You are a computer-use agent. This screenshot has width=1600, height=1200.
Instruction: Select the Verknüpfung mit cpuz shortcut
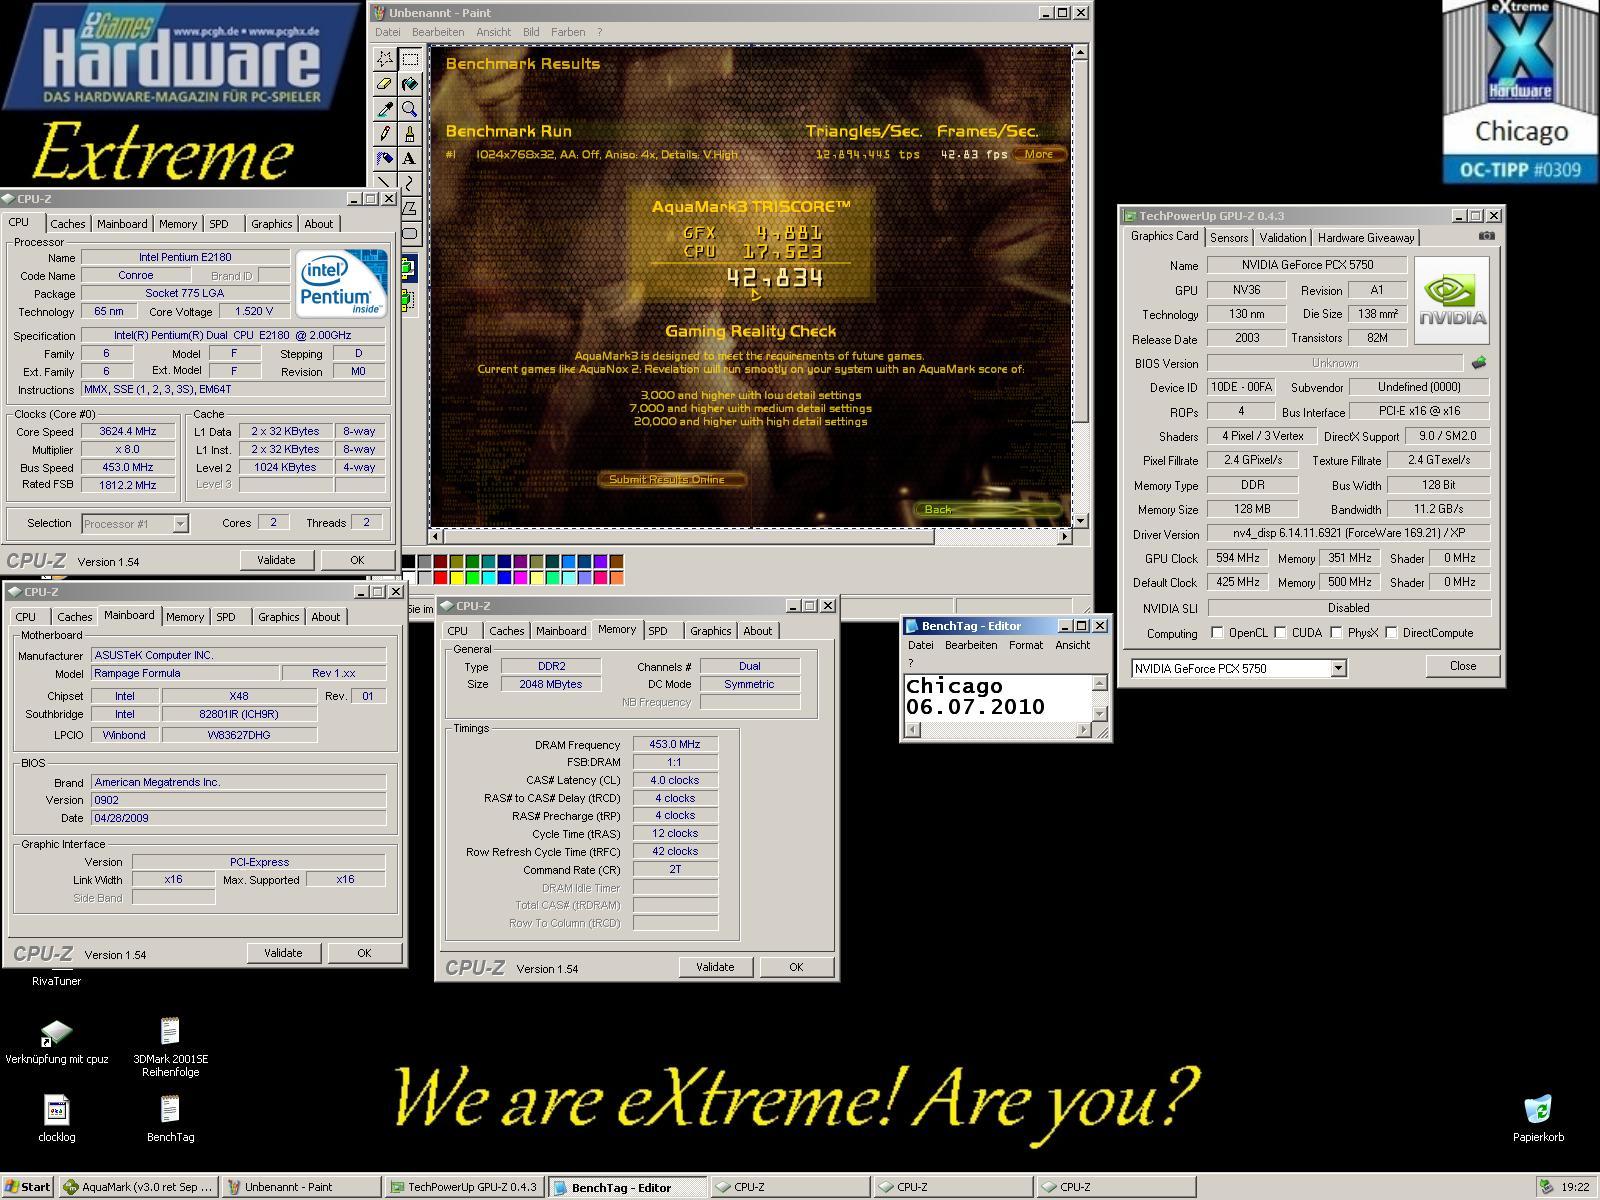57,1040
